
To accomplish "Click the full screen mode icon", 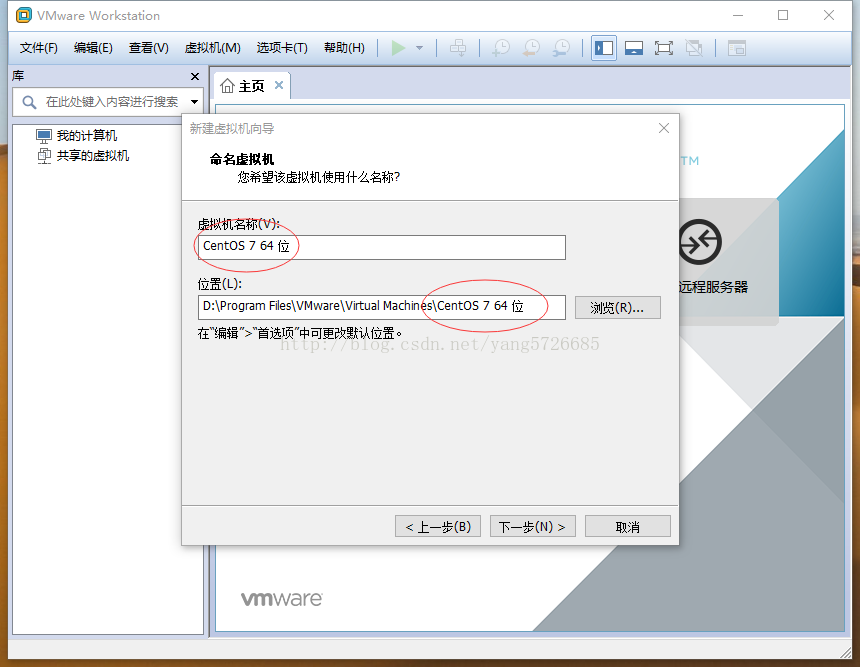I will [x=664, y=48].
